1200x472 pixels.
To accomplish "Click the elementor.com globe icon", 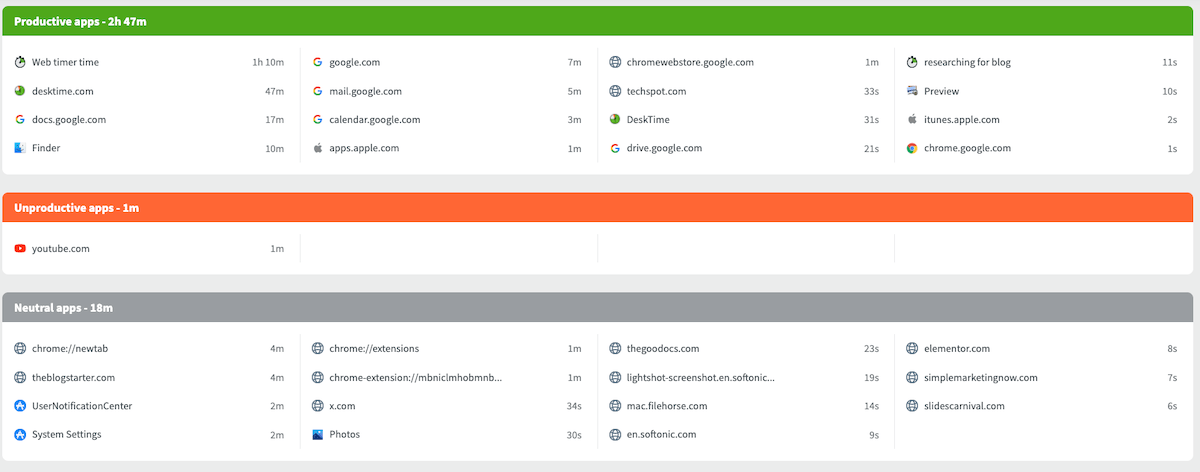I will [x=912, y=349].
